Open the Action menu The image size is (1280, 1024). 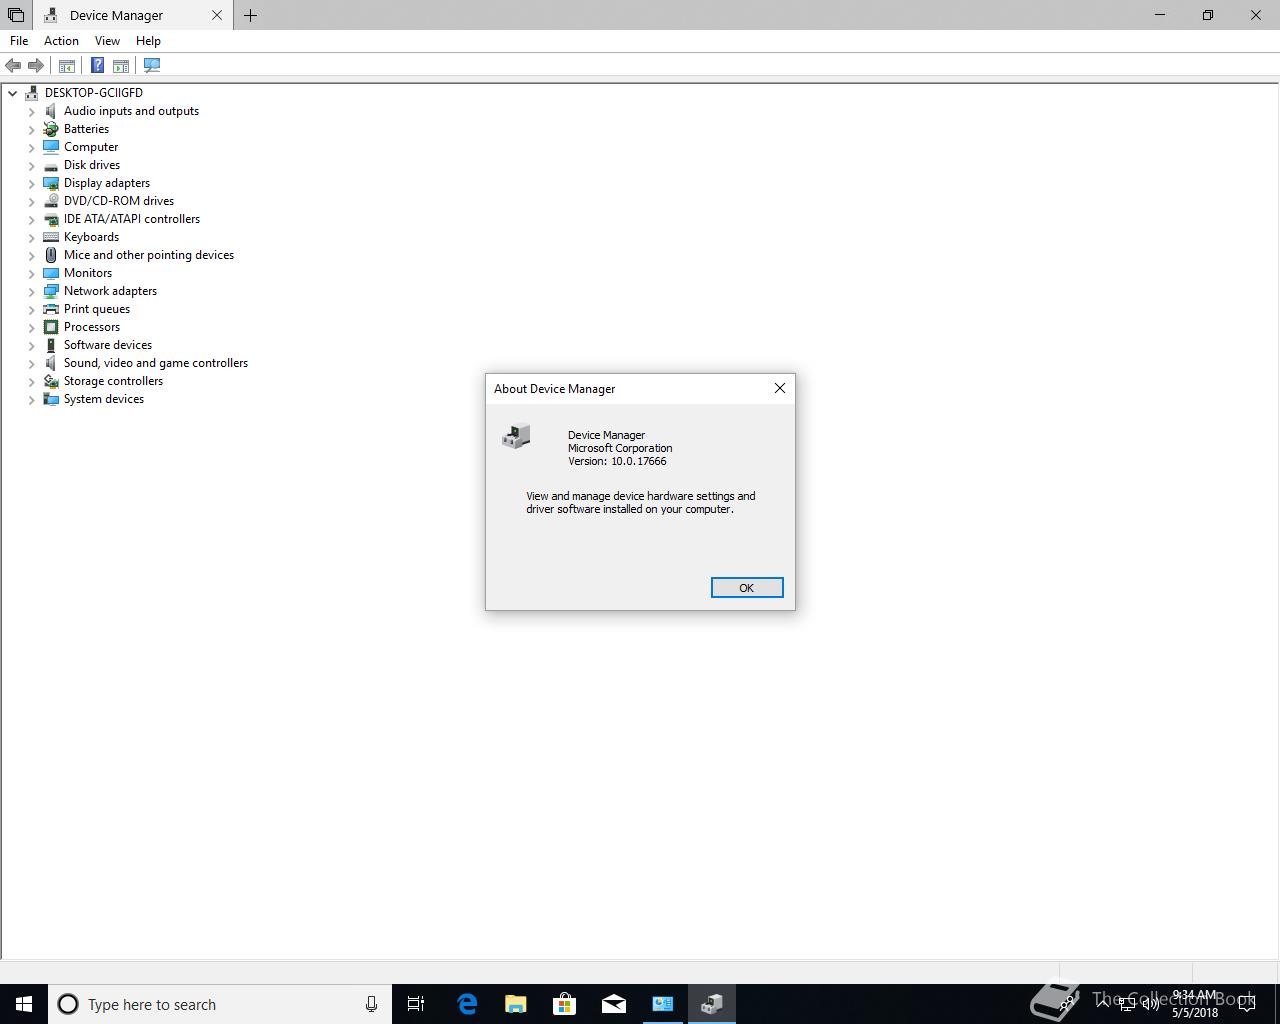(61, 41)
